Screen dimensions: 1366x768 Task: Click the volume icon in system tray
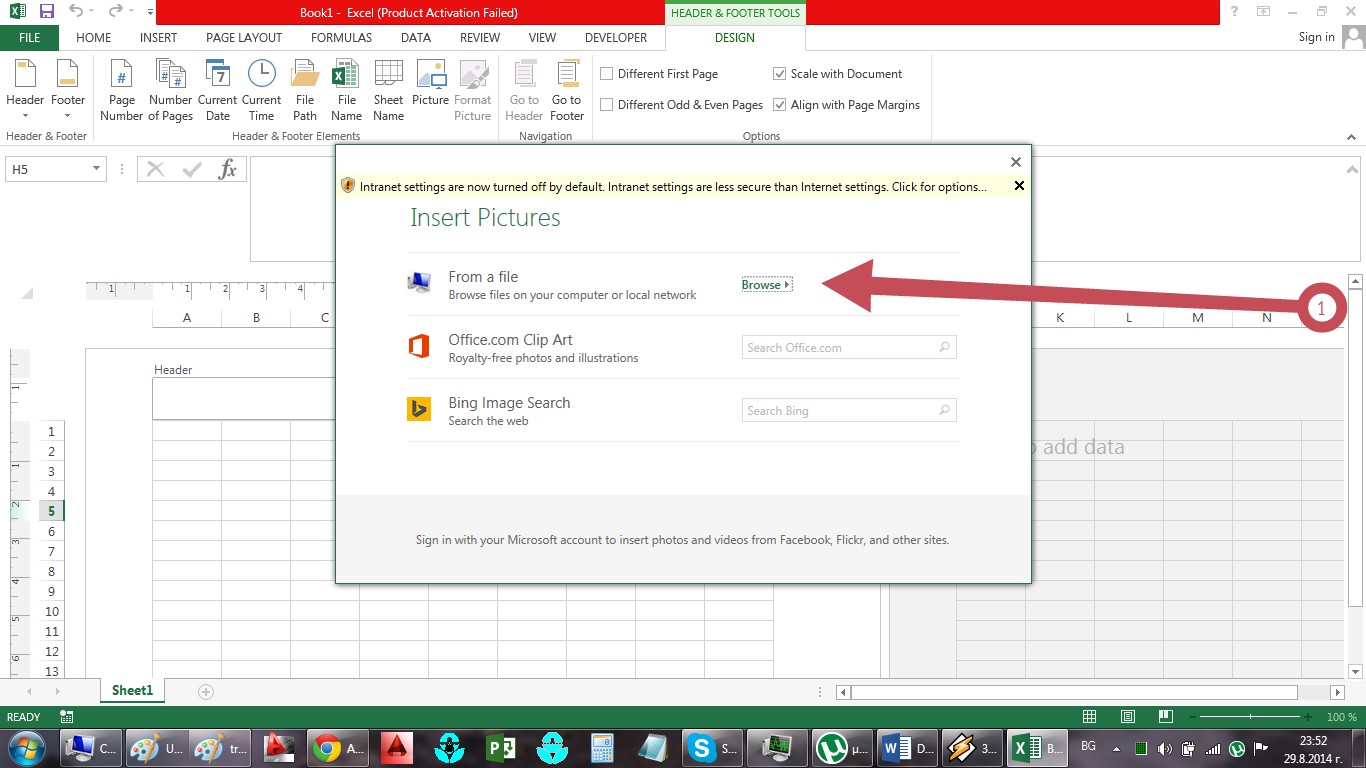(x=1164, y=748)
